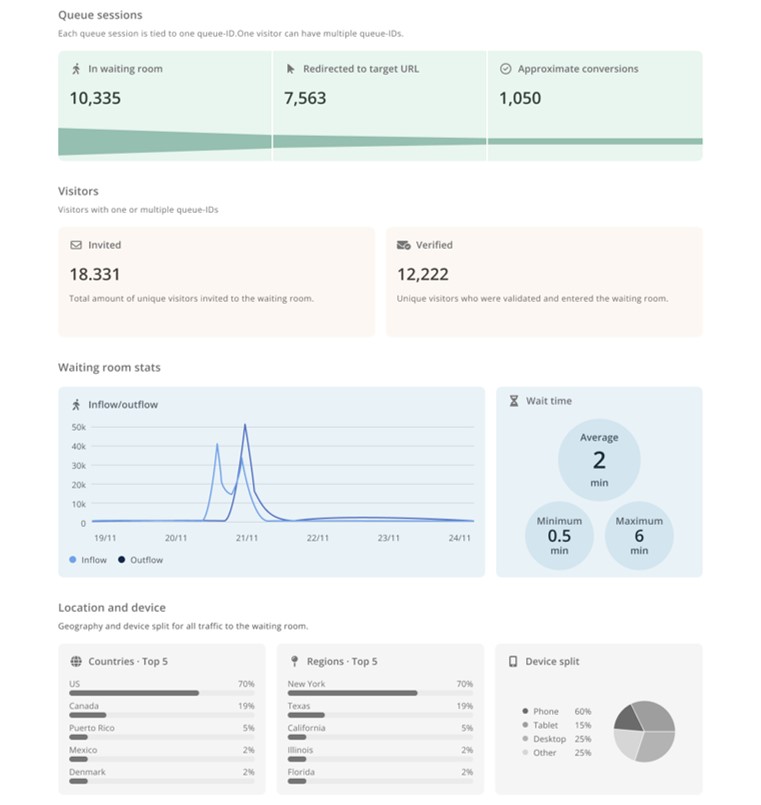Click the device split pie chart
Viewport: 761px width, 805px height.
point(644,731)
